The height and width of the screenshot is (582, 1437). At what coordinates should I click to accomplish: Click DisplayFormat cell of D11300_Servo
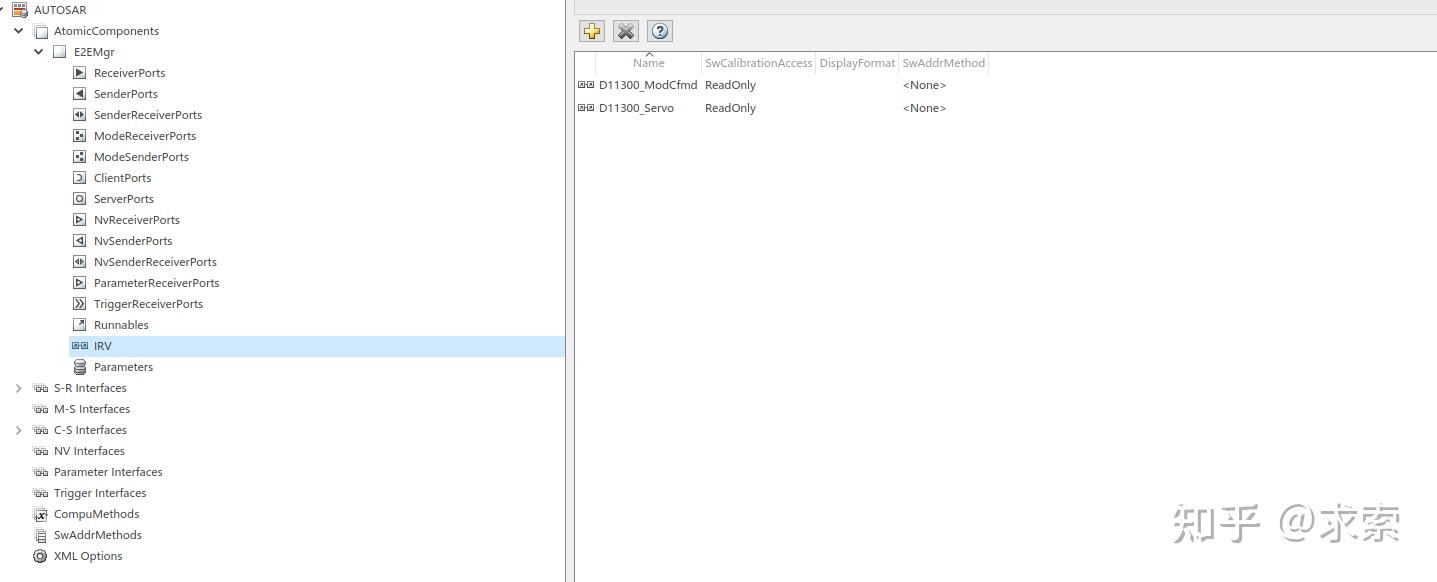pos(857,108)
